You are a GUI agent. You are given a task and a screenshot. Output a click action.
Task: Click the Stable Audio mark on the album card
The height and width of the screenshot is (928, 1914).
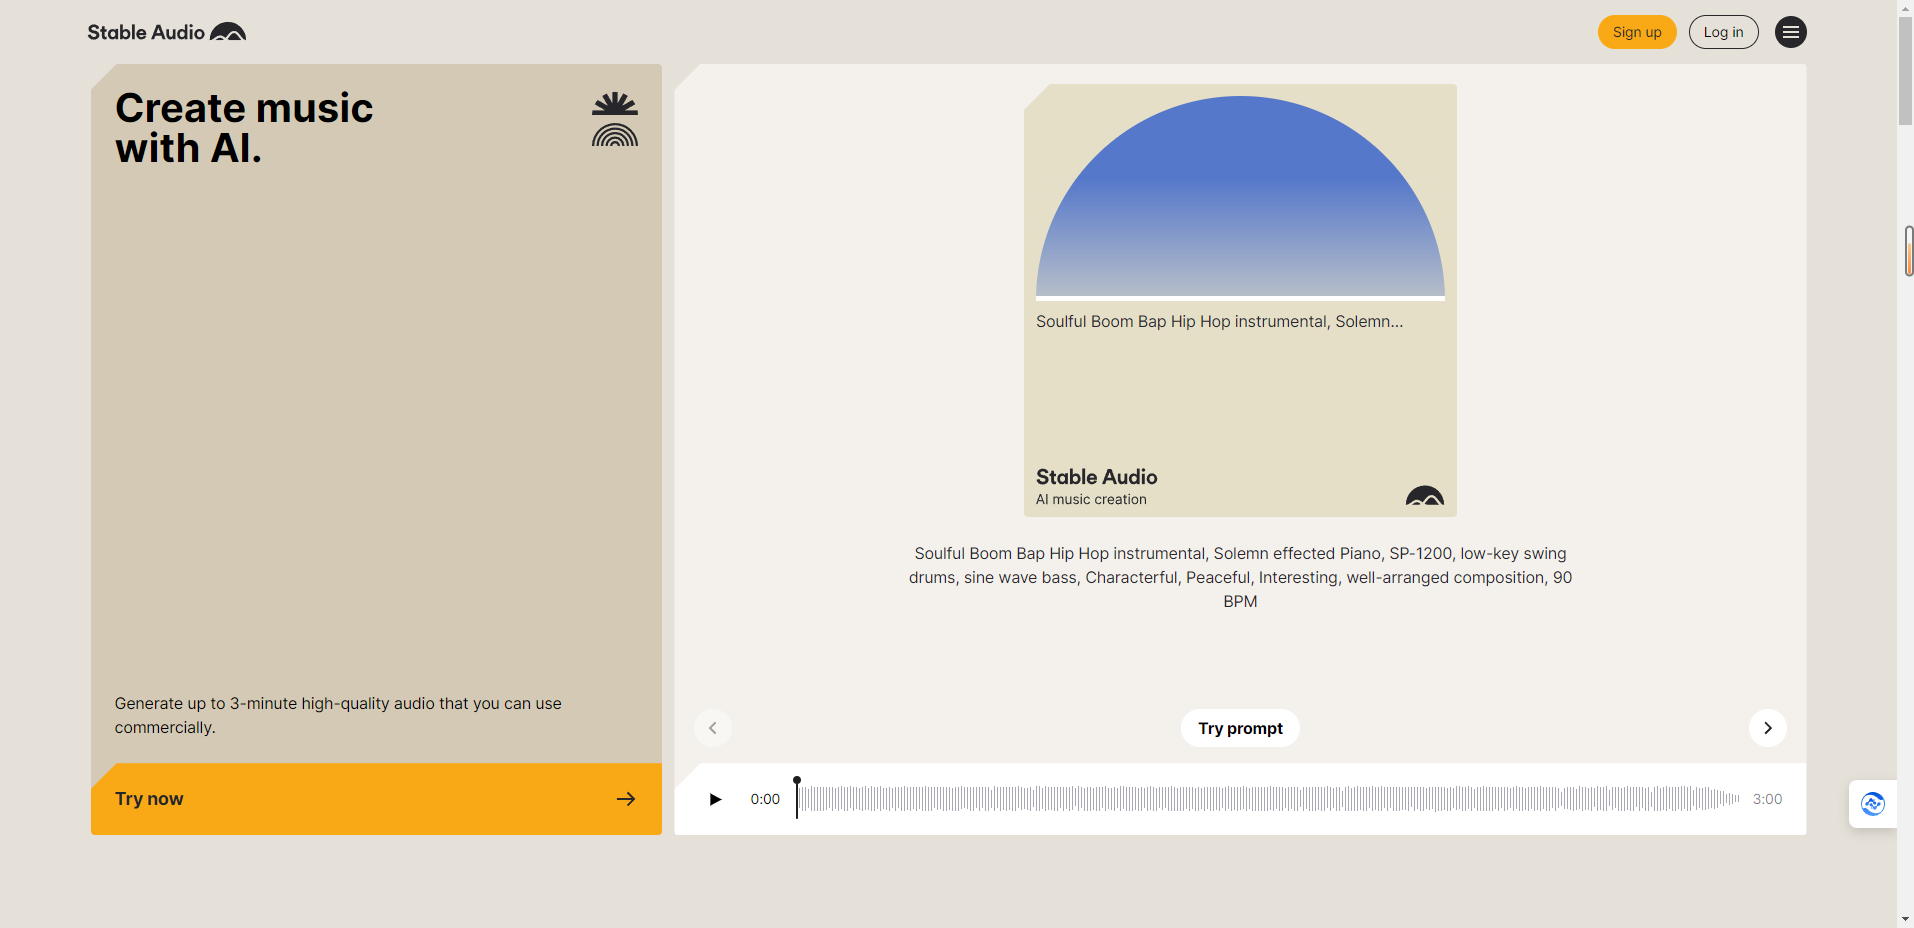[x=1424, y=495]
